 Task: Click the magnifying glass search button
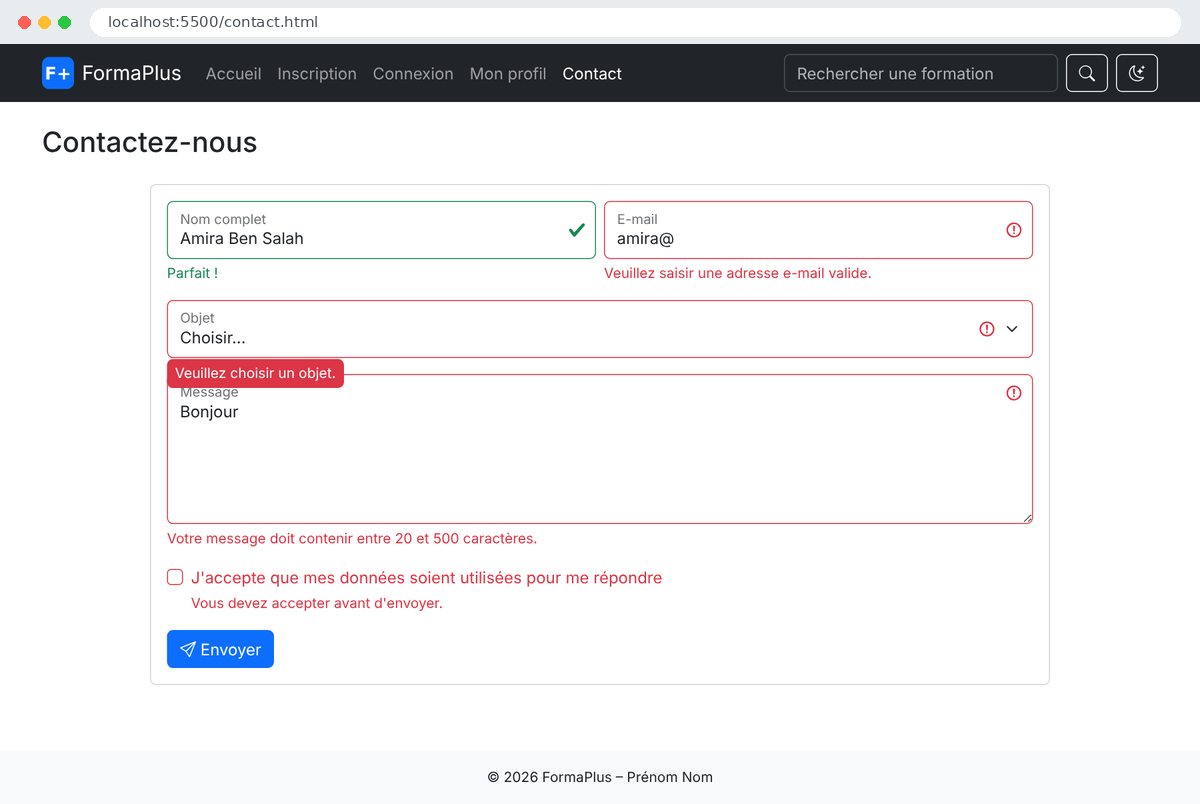point(1087,73)
